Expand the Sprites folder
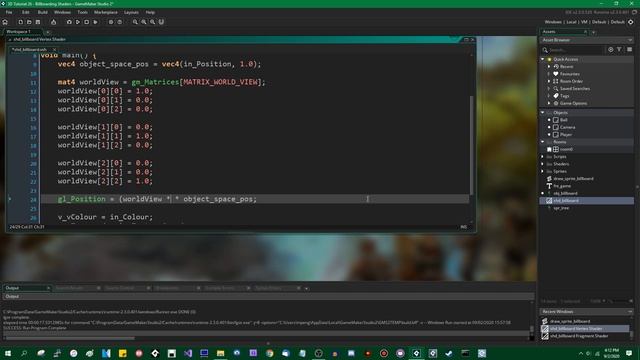This screenshot has height=360, width=640. click(542, 171)
